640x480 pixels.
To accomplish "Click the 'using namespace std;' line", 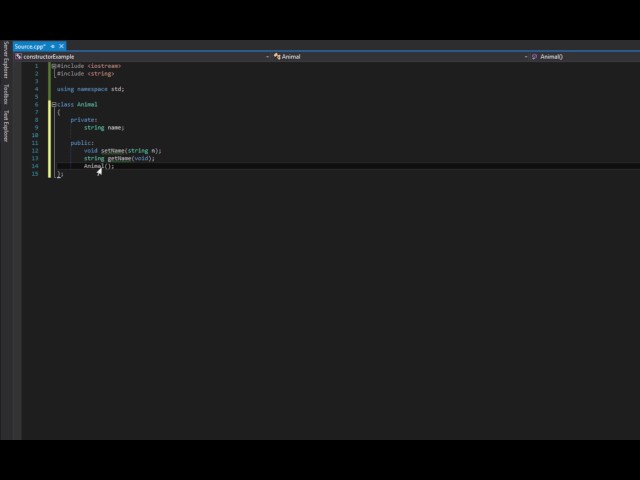I will (x=90, y=89).
